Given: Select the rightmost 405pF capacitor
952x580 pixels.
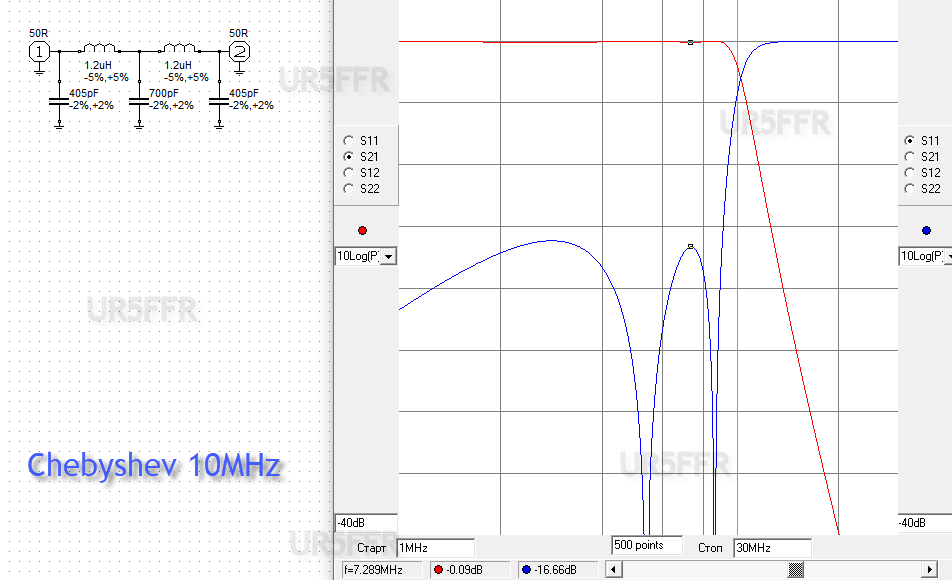Looking at the screenshot, I should click(219, 102).
